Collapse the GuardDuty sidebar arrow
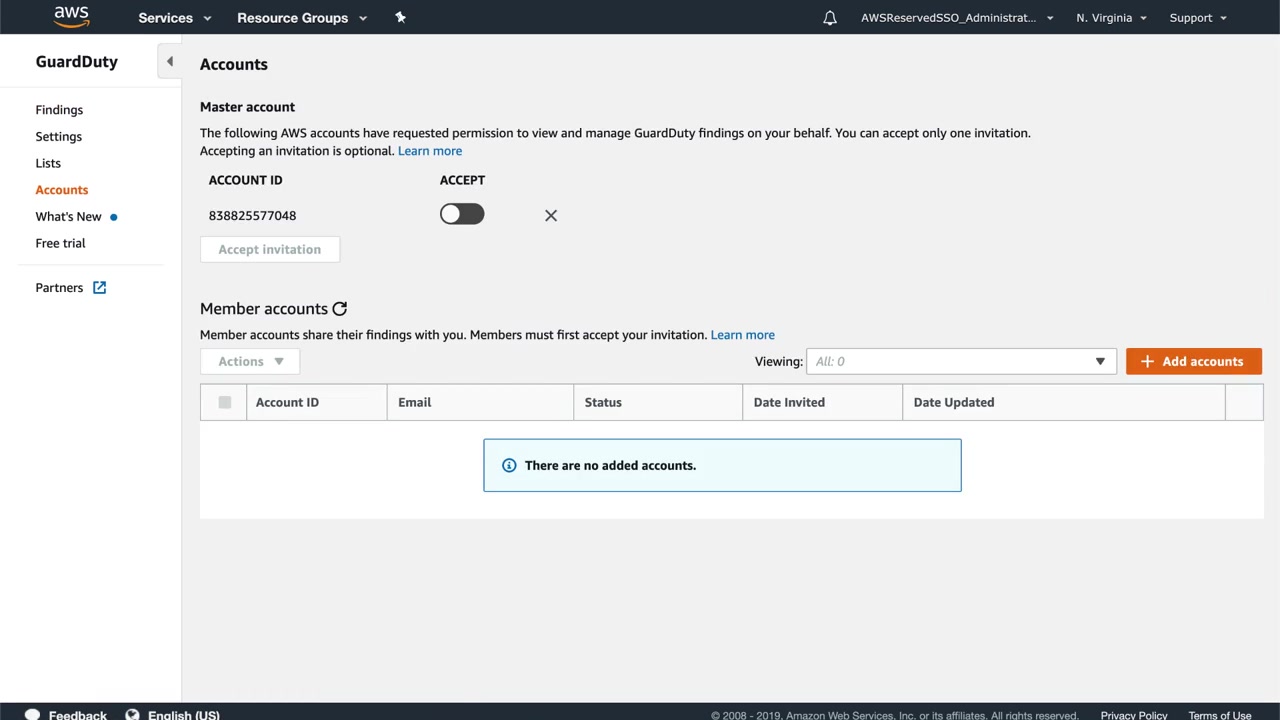This screenshot has height=720, width=1280. [x=170, y=62]
